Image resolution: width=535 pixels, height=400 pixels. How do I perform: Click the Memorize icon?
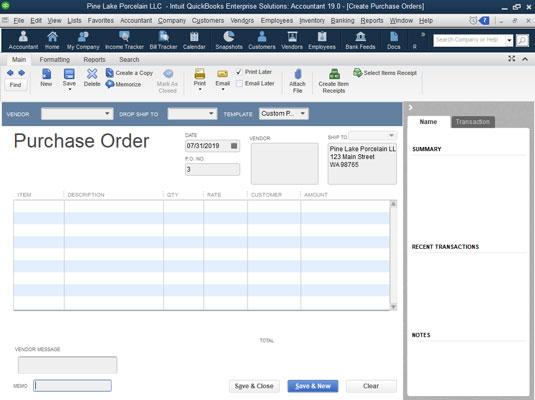pos(110,84)
